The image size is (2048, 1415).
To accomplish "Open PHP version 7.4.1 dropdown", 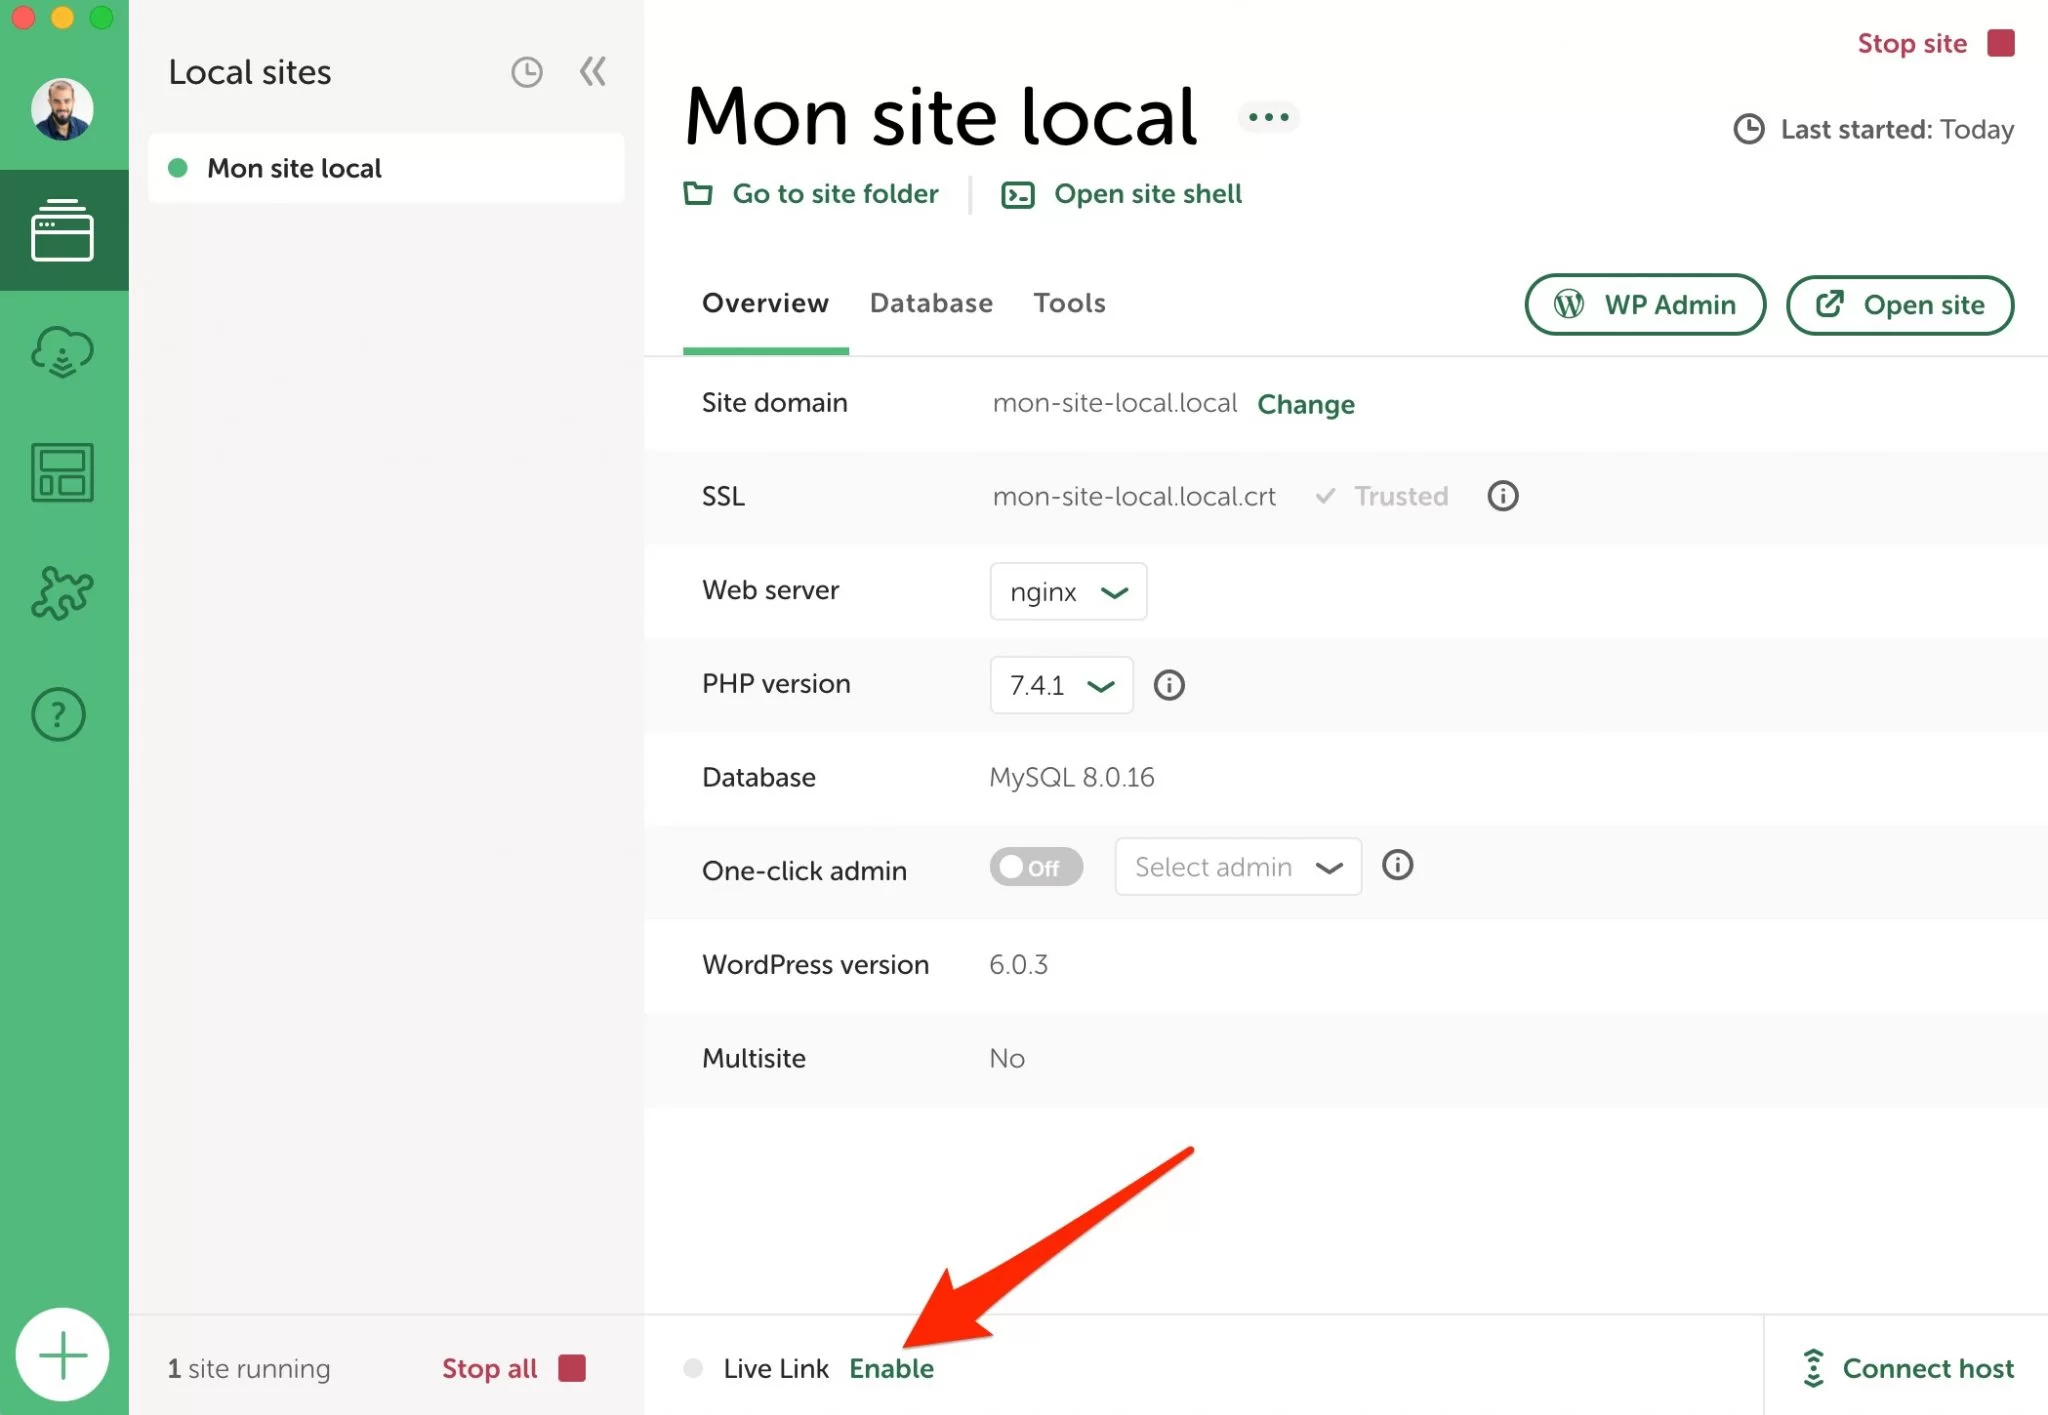I will coord(1061,685).
